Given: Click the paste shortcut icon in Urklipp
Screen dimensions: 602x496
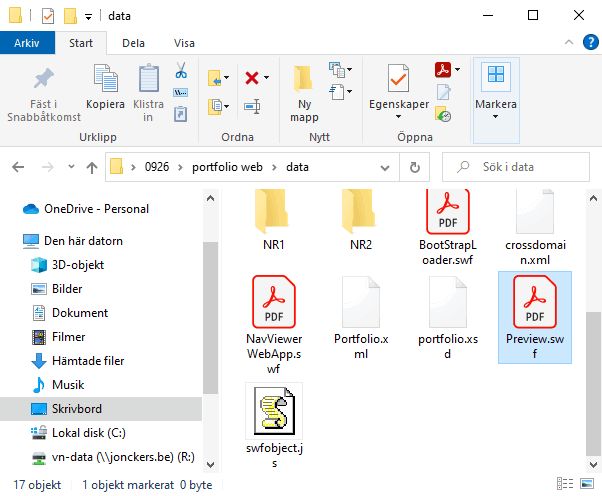Looking at the screenshot, I should 180,114.
